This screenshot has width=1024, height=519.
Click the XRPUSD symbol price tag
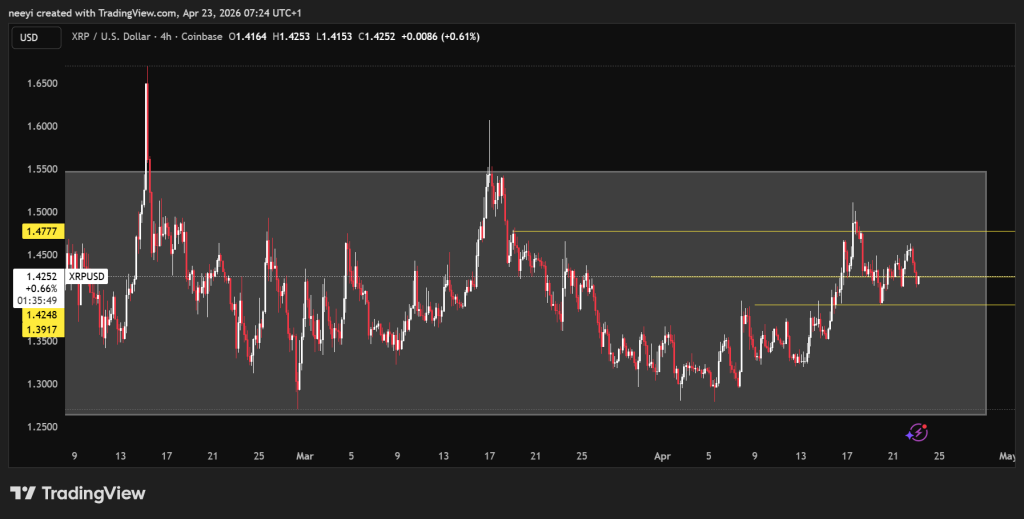click(x=85, y=277)
